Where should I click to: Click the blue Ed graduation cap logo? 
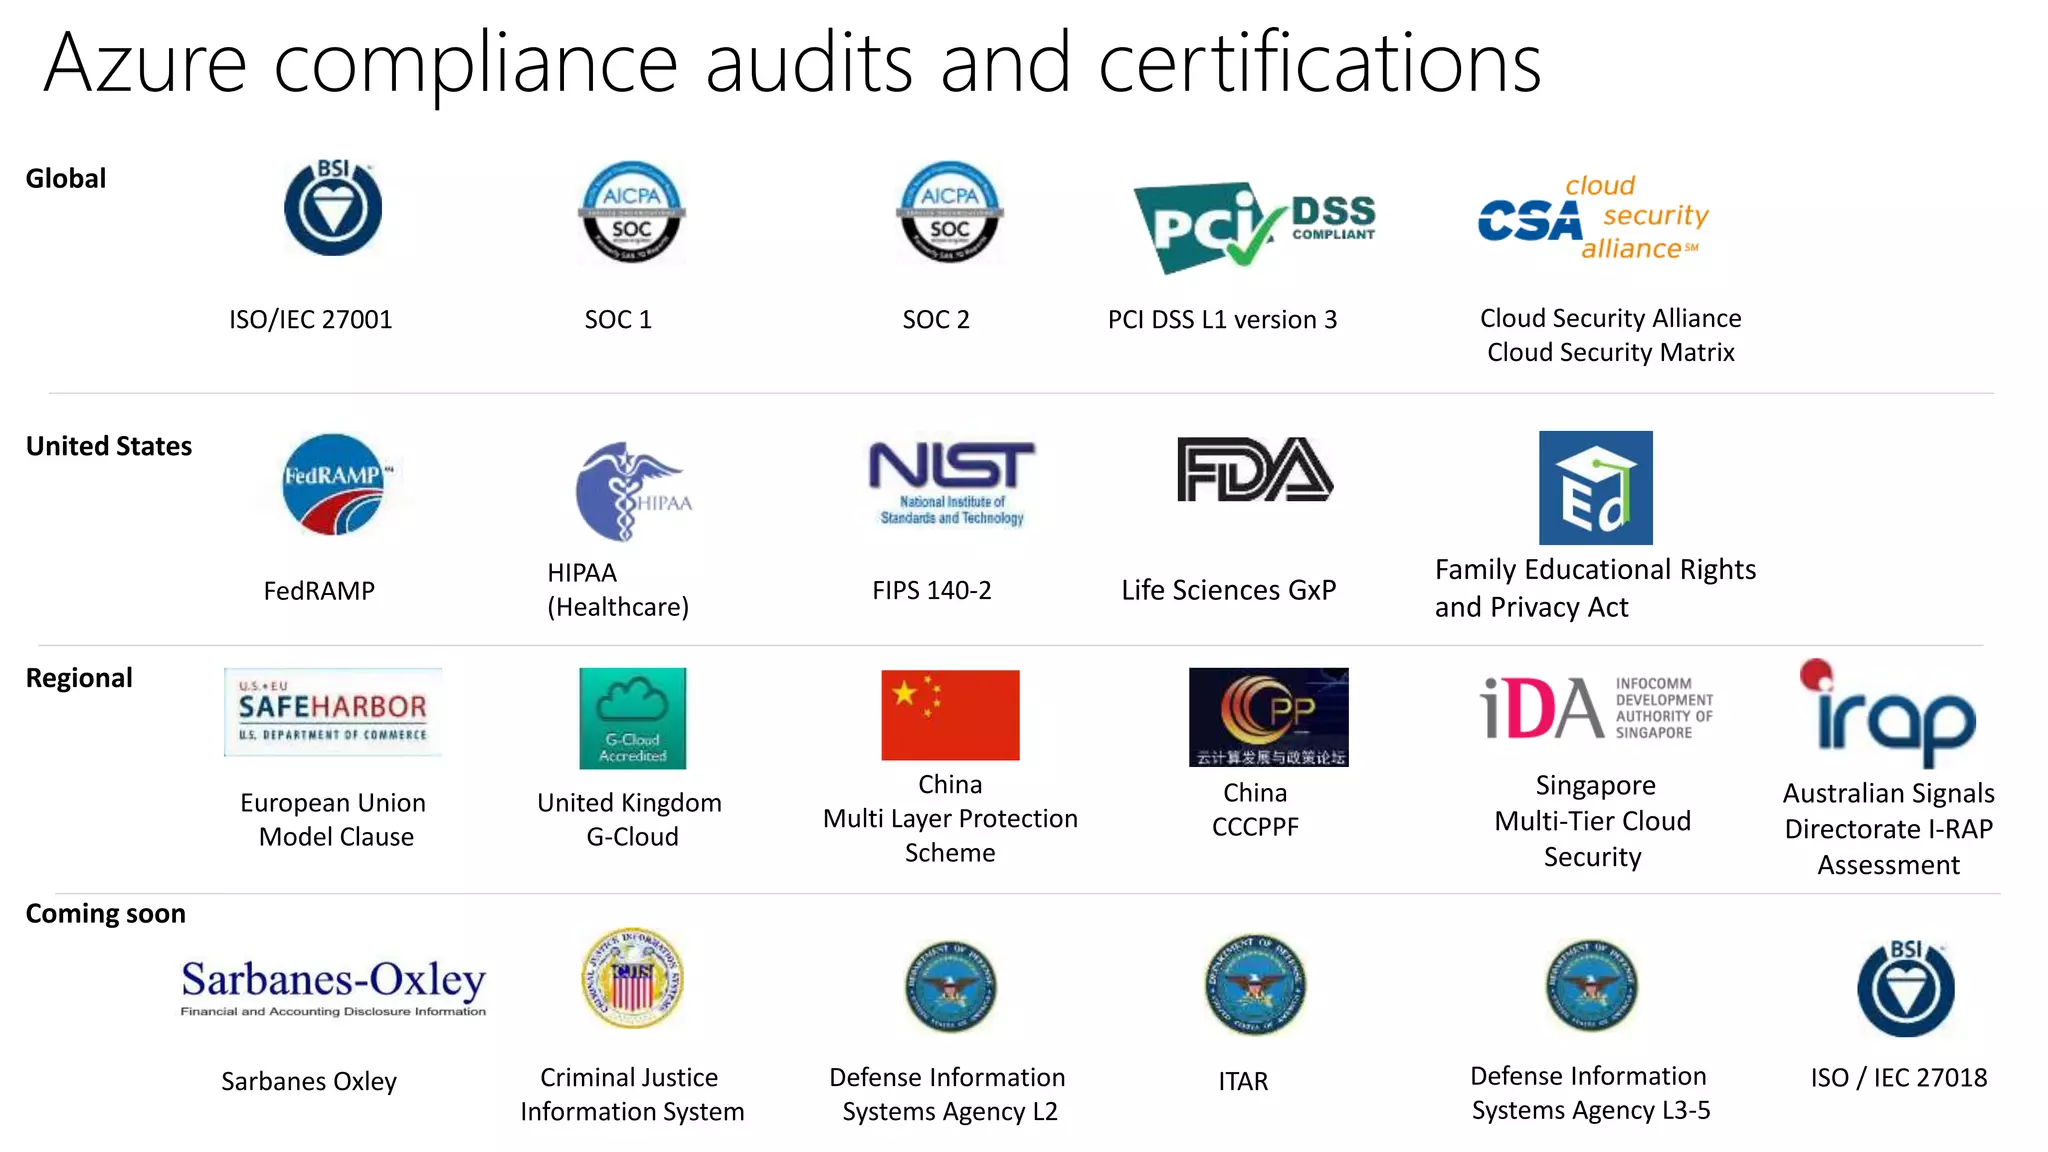coord(1595,487)
